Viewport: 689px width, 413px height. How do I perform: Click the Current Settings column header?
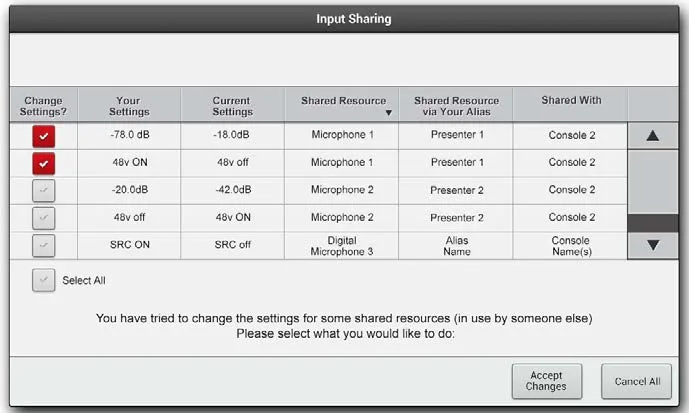click(232, 105)
